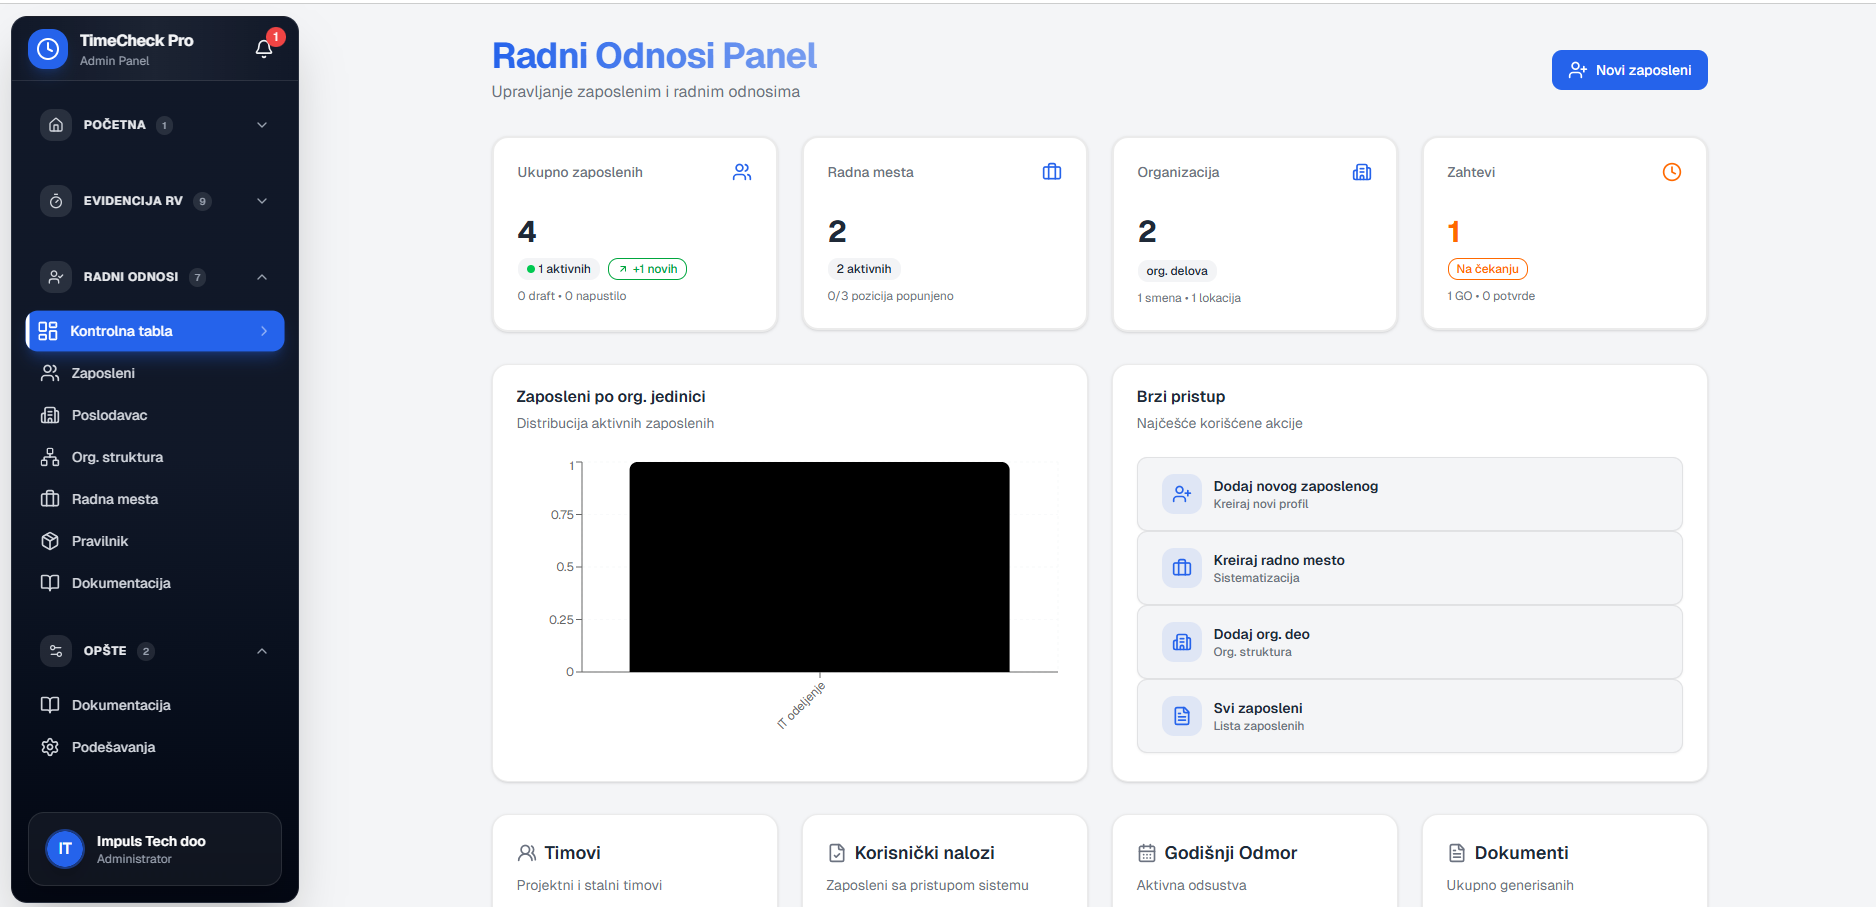
Task: Click the building icon in Organizacija card
Action: coord(1362,172)
